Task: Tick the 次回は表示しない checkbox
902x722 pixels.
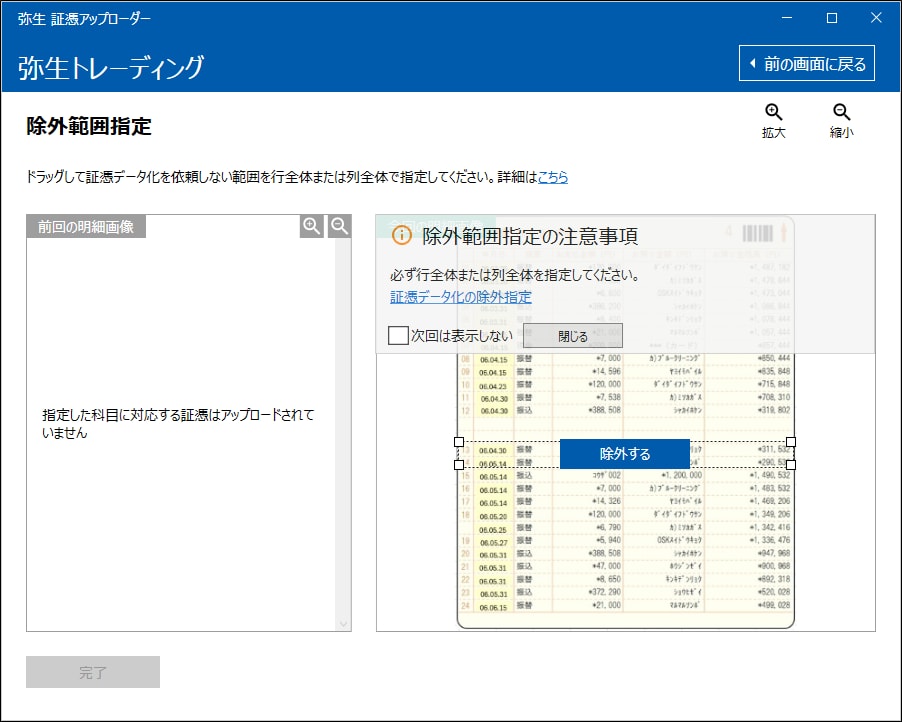Action: (x=398, y=335)
